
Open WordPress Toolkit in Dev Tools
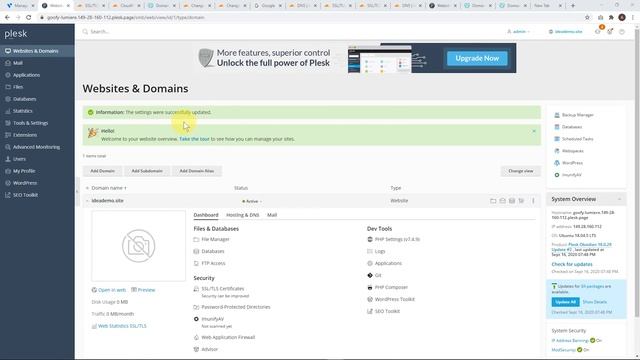click(395, 299)
